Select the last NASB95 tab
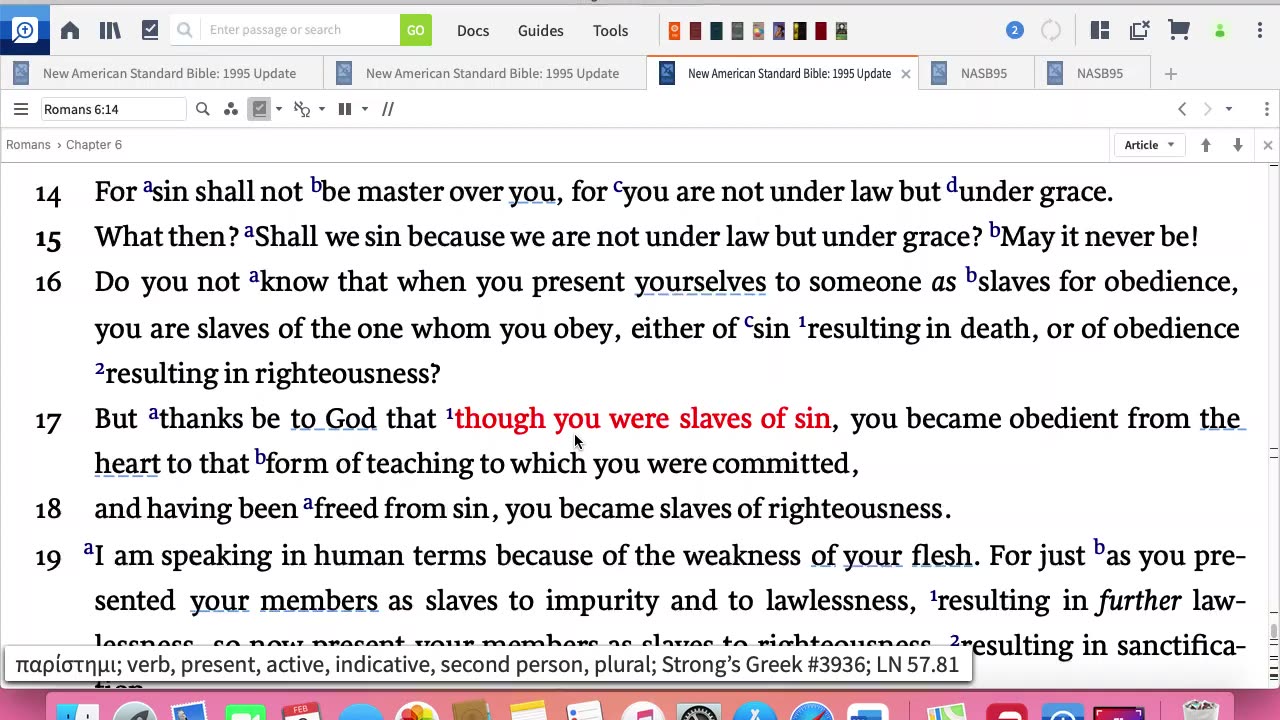 point(1092,73)
